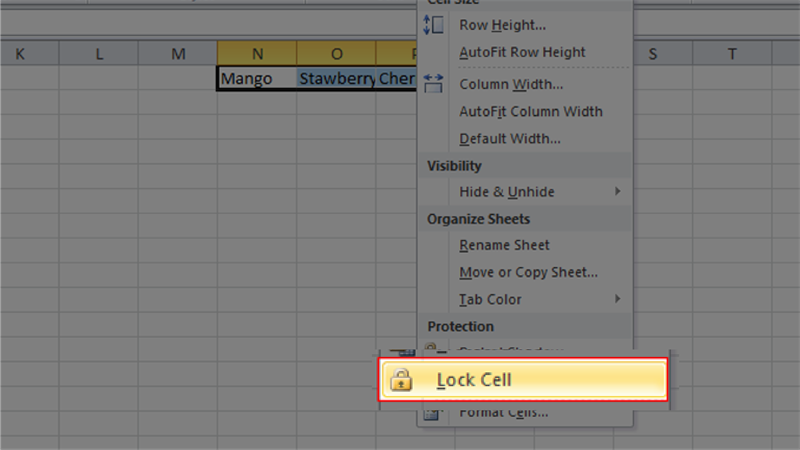Click the Row Height arrows icon

click(x=433, y=25)
